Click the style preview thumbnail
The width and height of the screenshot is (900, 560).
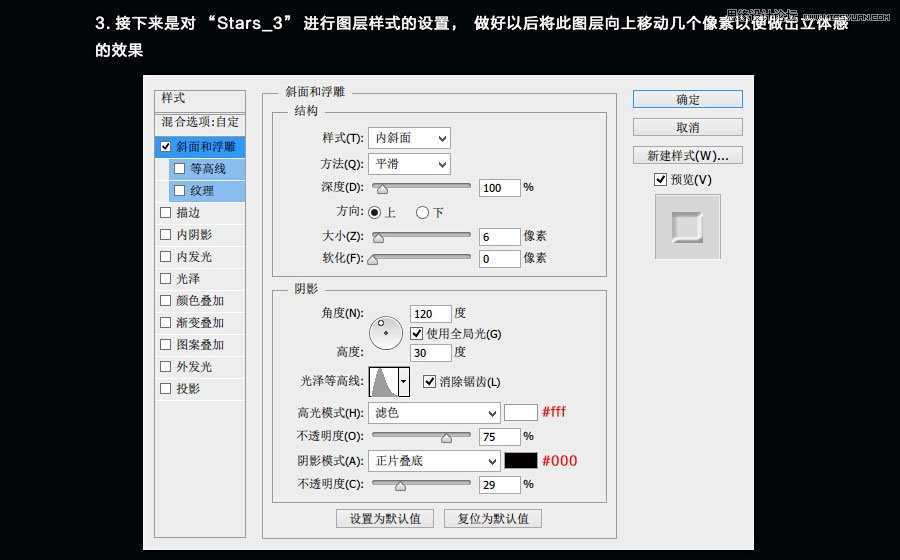(688, 227)
